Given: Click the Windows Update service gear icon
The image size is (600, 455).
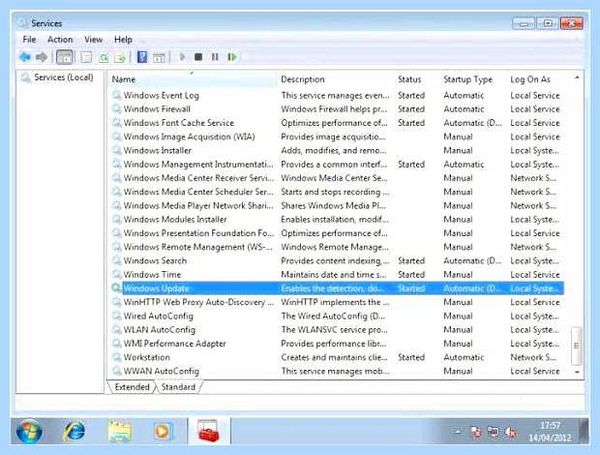Looking at the screenshot, I should click(x=116, y=288).
